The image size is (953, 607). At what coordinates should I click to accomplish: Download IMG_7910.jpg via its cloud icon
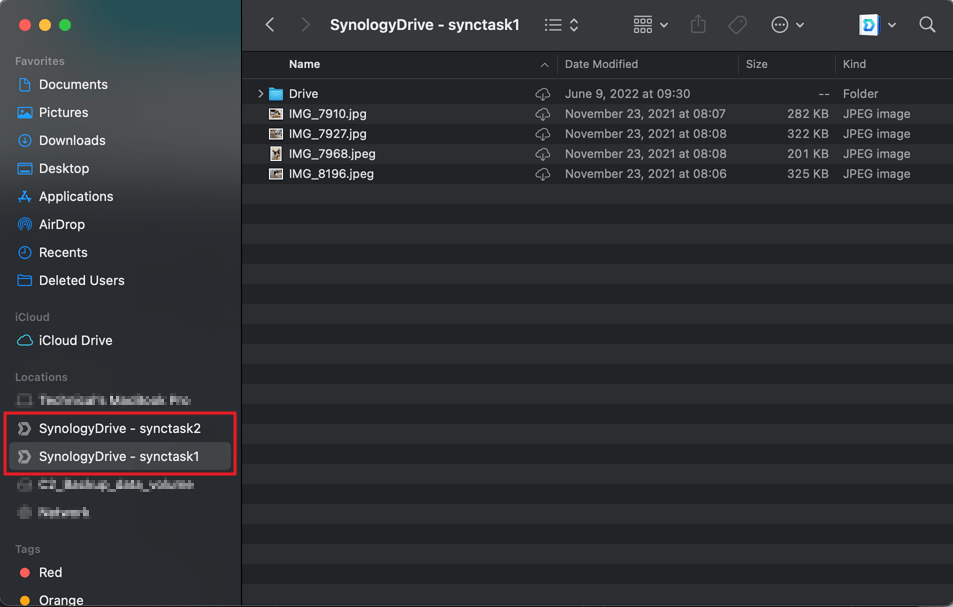tap(543, 114)
